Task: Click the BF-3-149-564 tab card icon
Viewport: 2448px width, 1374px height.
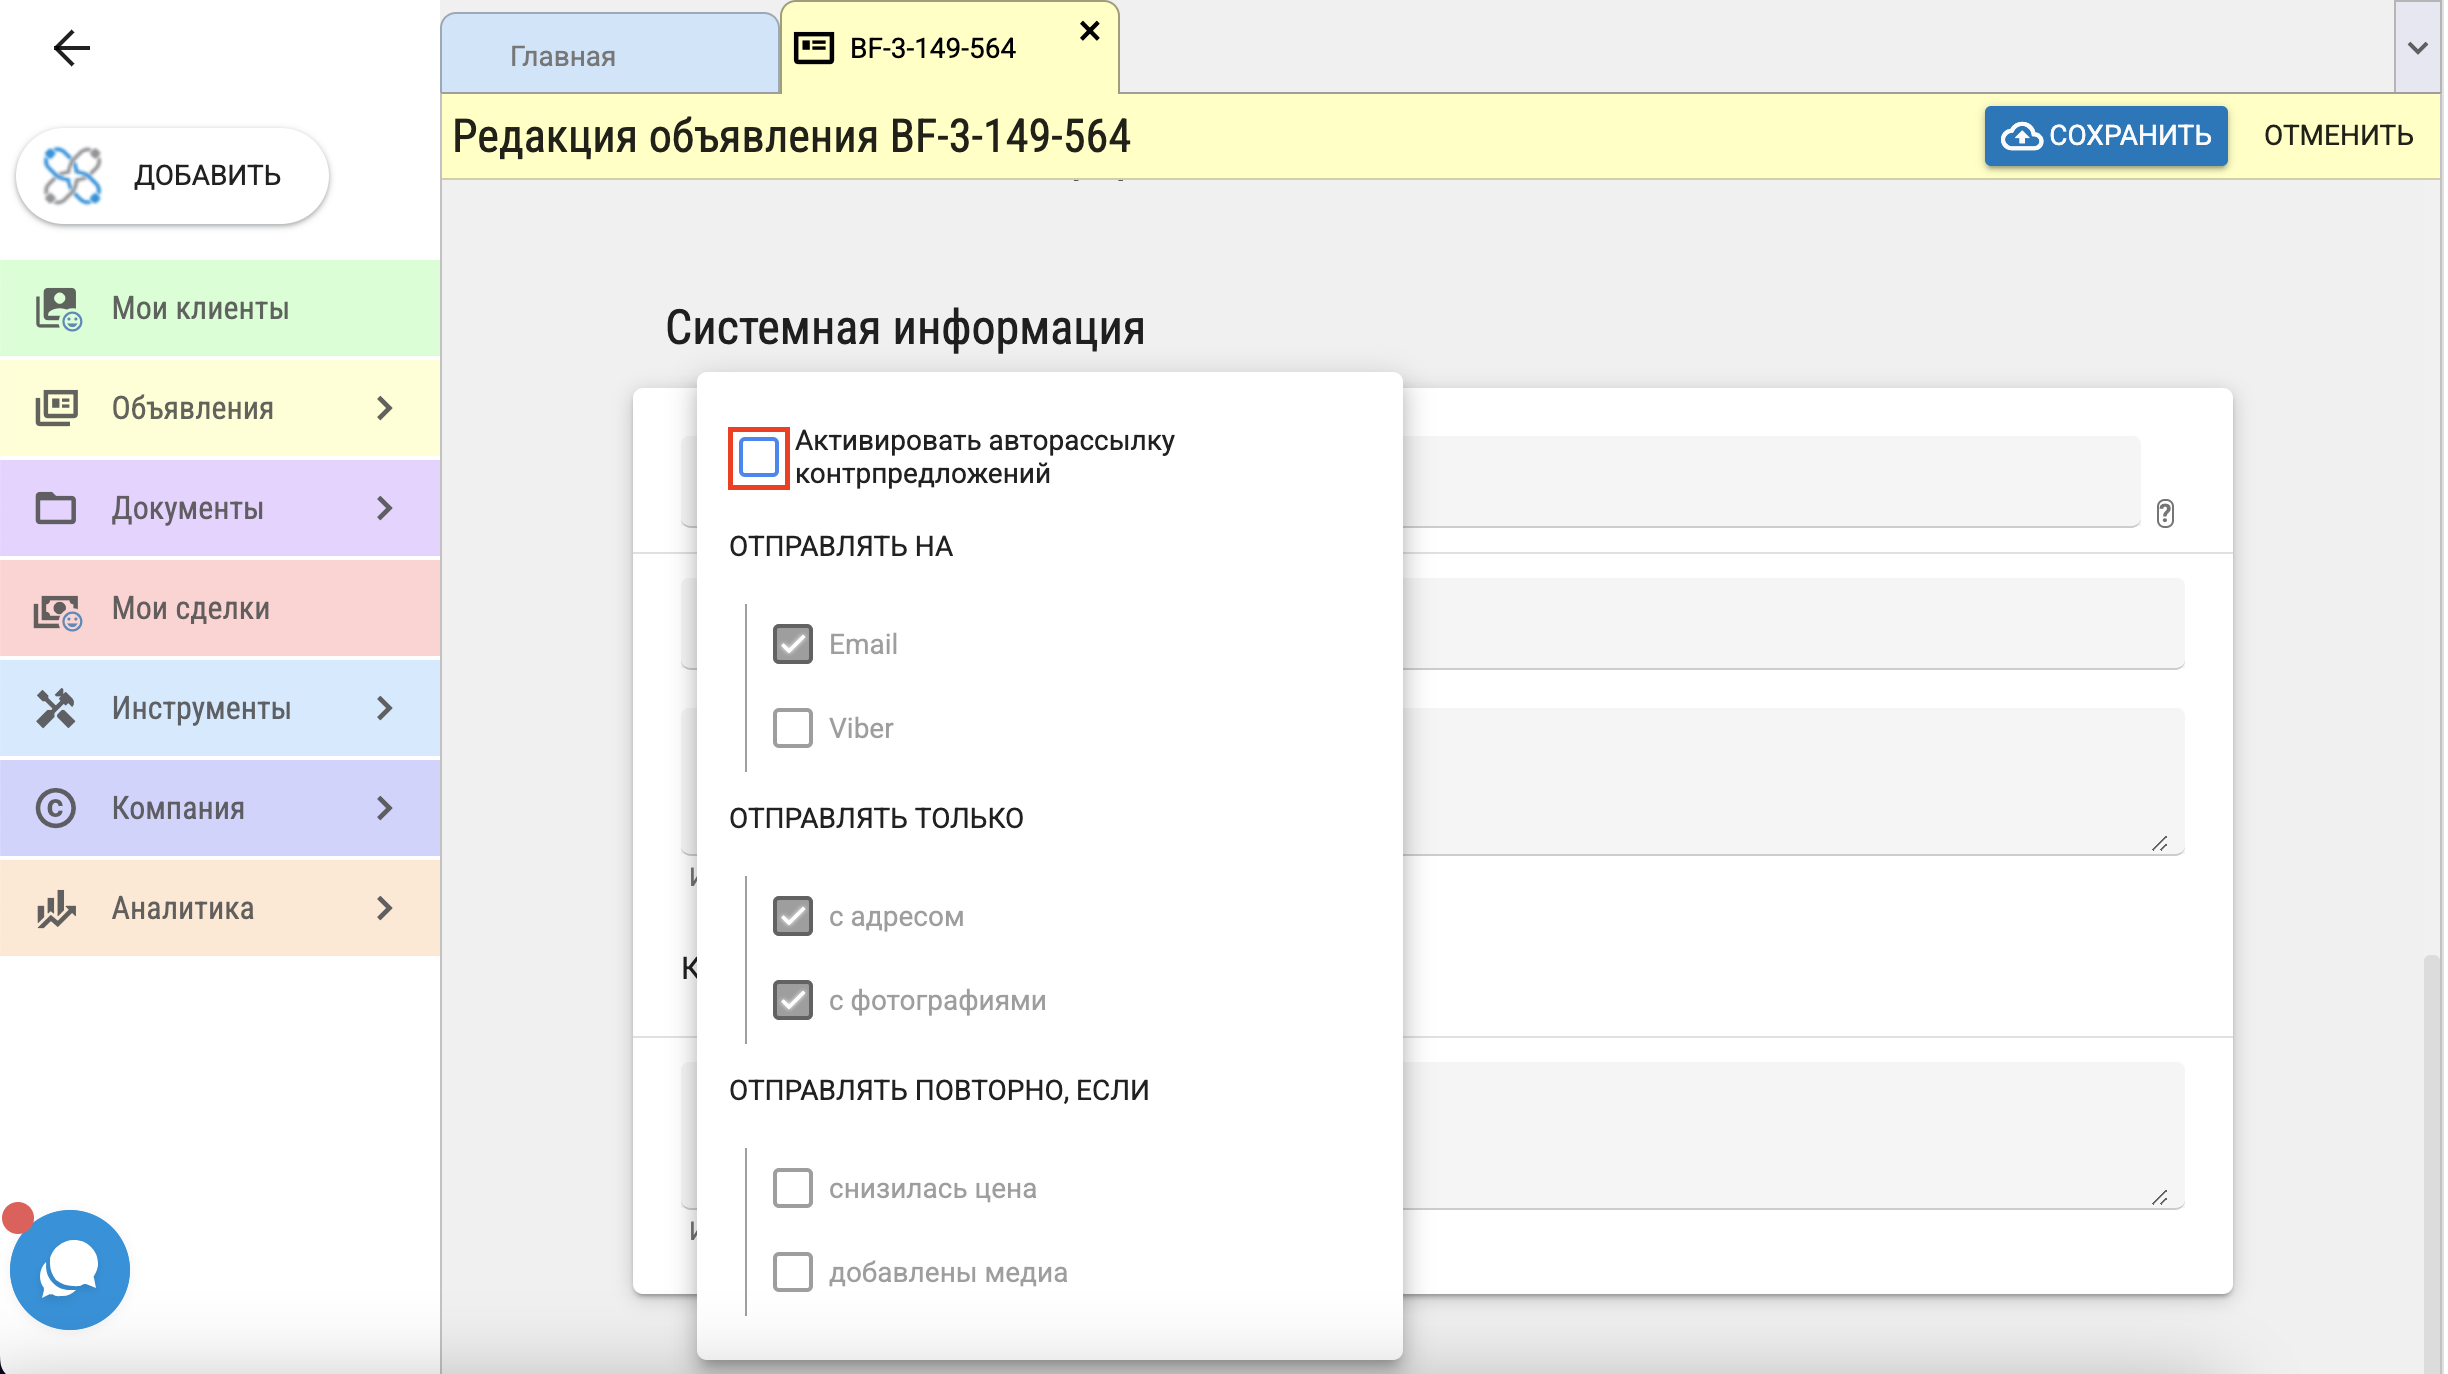Action: pos(814,48)
